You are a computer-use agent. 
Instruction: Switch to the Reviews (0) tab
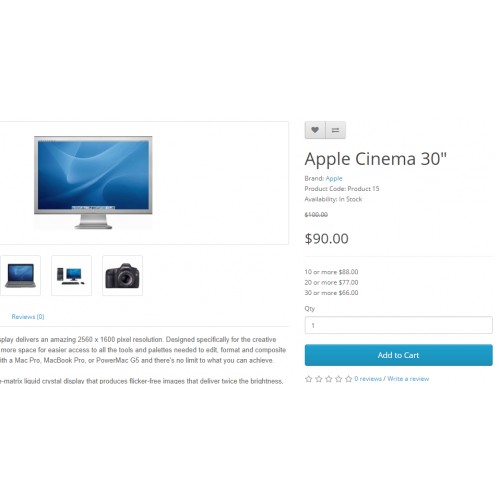pyautogui.click(x=28, y=317)
